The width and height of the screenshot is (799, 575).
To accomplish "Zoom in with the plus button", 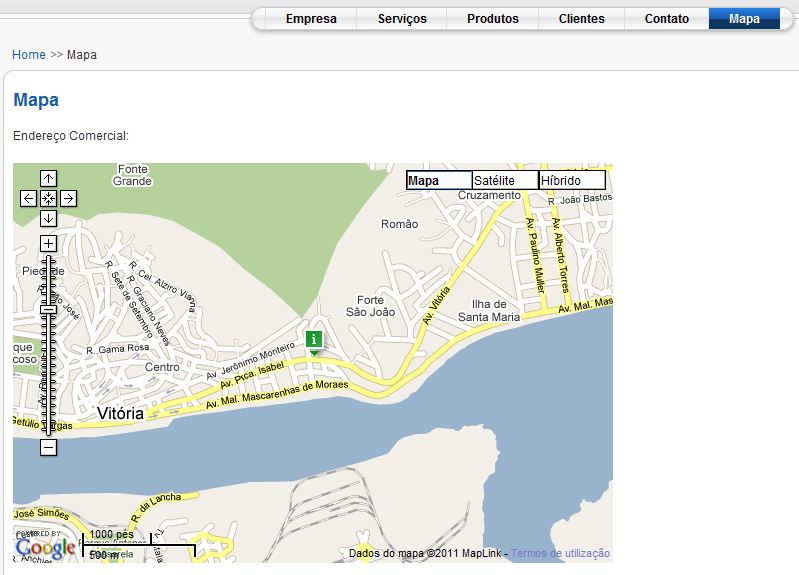I will [x=48, y=243].
